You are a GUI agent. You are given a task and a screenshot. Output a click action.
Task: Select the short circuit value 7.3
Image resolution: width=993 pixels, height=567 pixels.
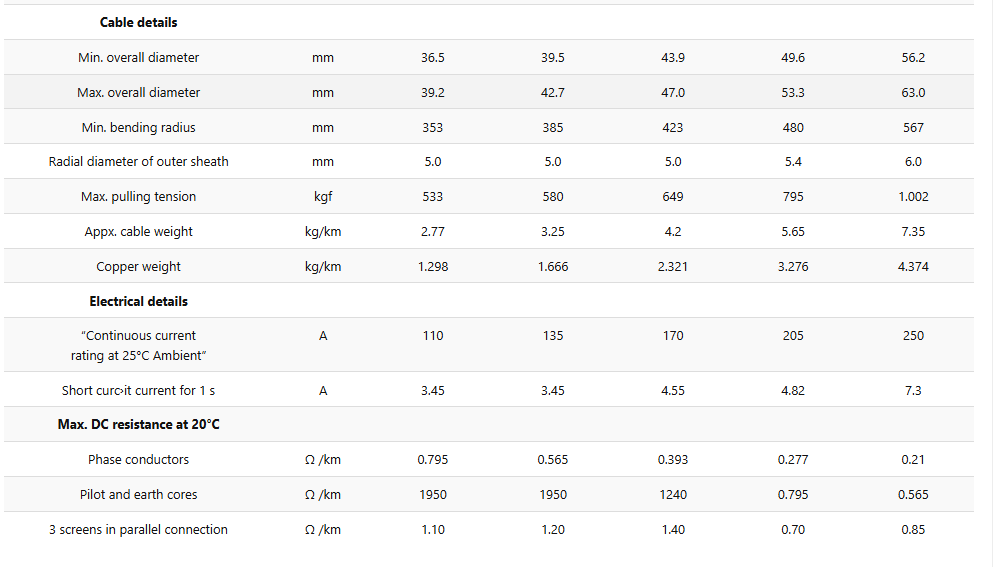click(x=913, y=391)
